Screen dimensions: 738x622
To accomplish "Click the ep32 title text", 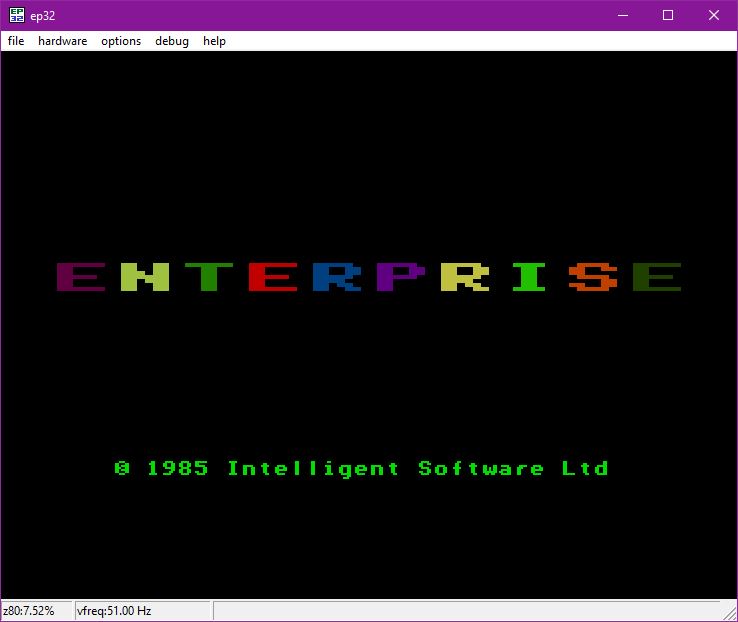I will pyautogui.click(x=42, y=16).
